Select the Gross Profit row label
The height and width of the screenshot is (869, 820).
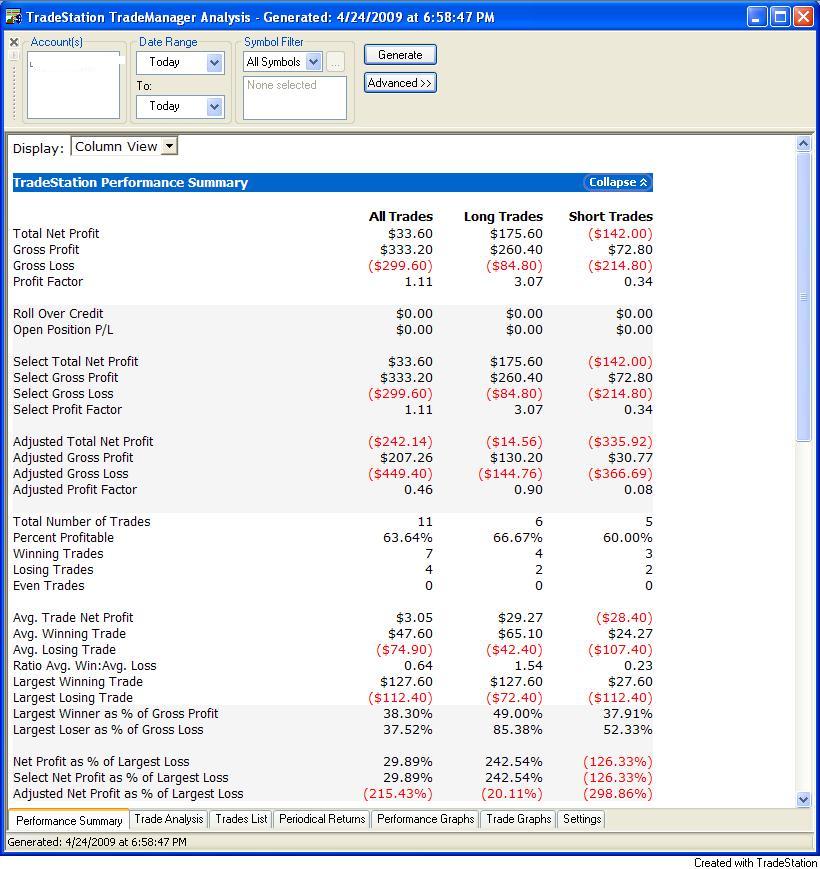46,250
